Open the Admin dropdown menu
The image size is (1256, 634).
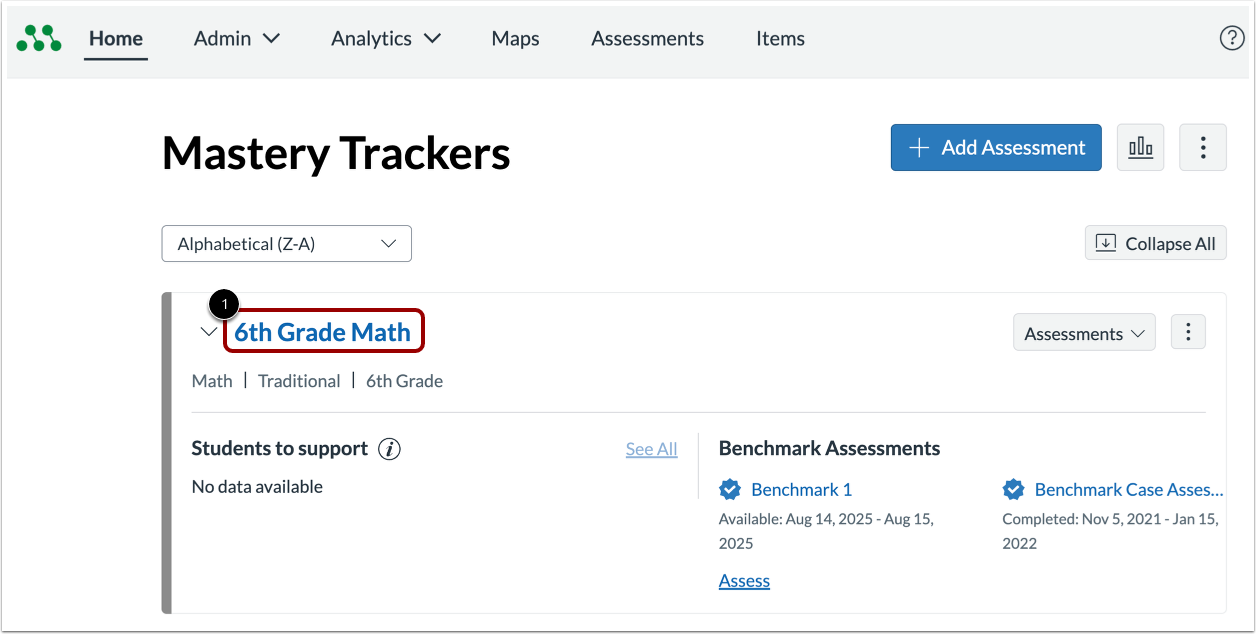click(236, 38)
